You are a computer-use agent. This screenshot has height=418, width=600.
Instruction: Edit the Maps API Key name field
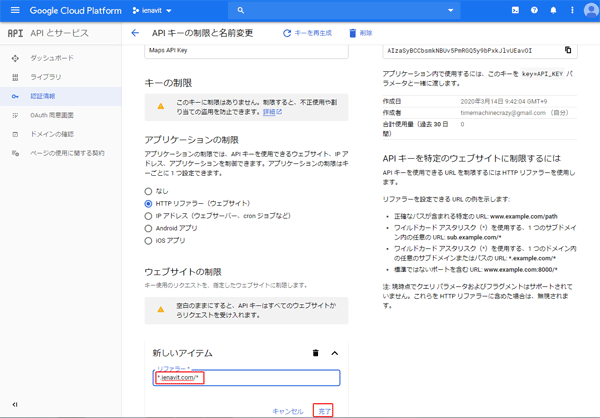(x=246, y=51)
